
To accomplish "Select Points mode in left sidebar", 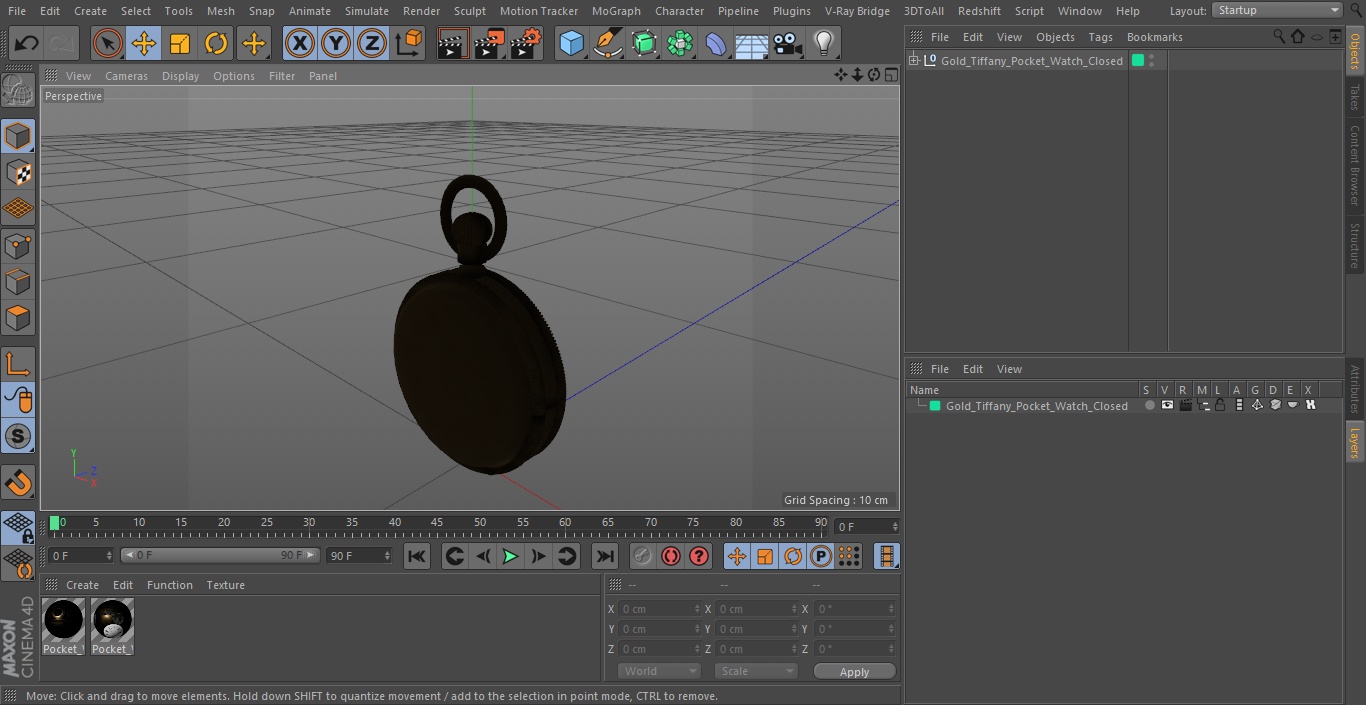I will pyautogui.click(x=18, y=245).
